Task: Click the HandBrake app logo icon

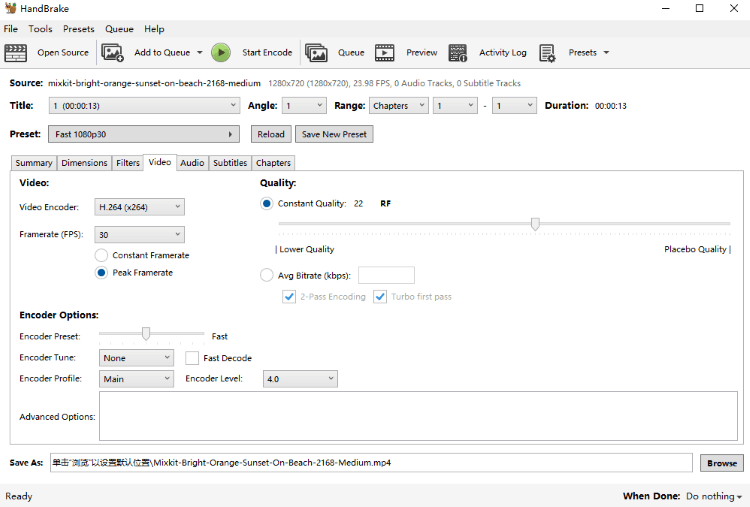Action: coord(11,8)
